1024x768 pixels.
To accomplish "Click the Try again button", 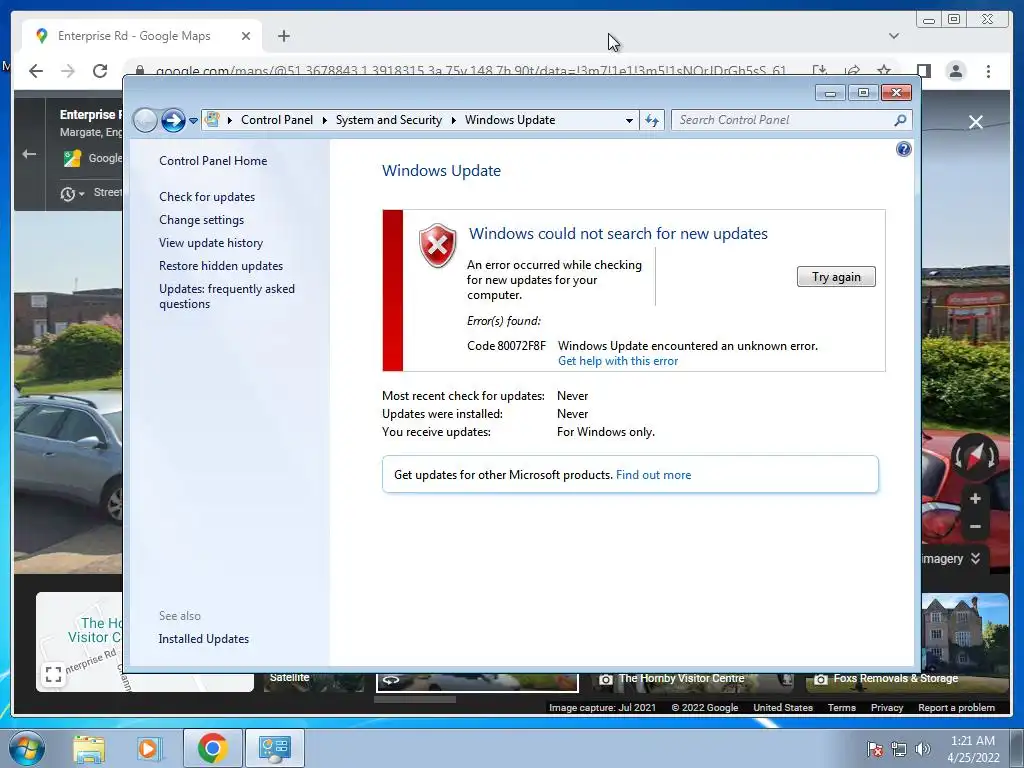I will click(836, 277).
